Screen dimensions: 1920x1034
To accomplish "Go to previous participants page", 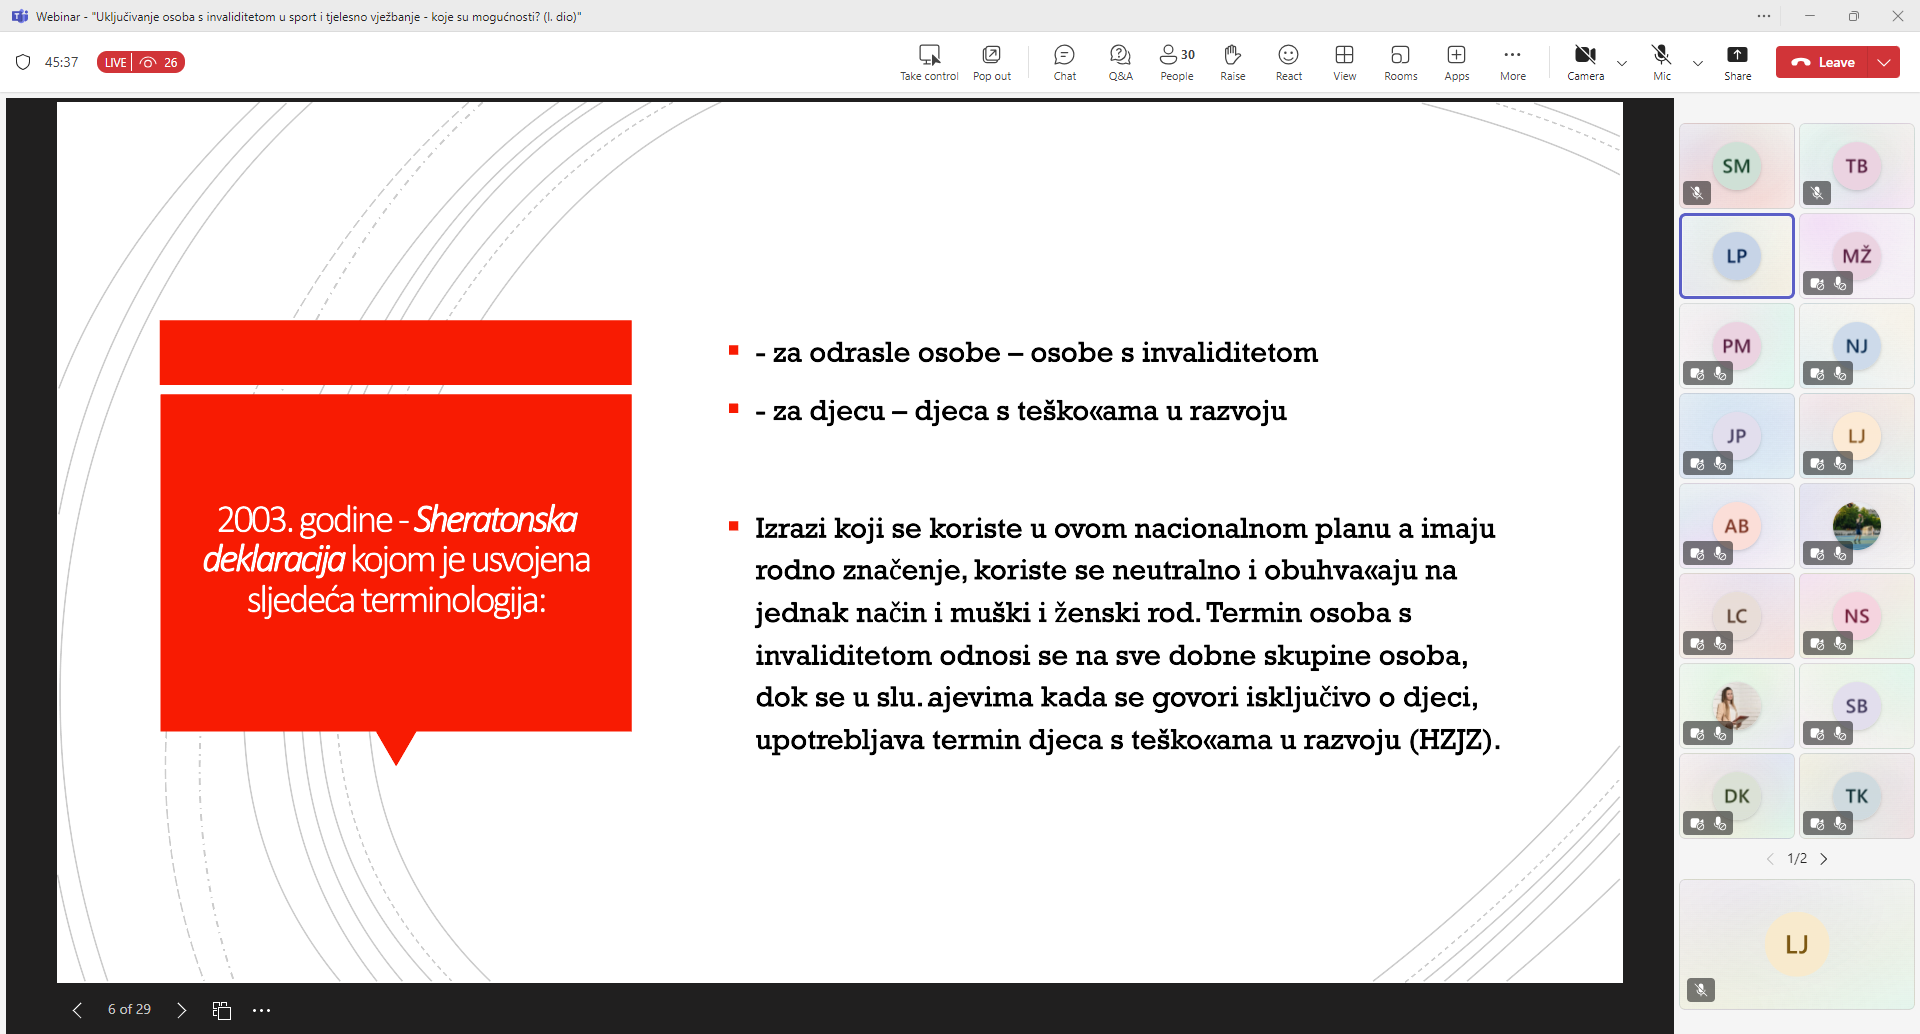I will [x=1770, y=859].
